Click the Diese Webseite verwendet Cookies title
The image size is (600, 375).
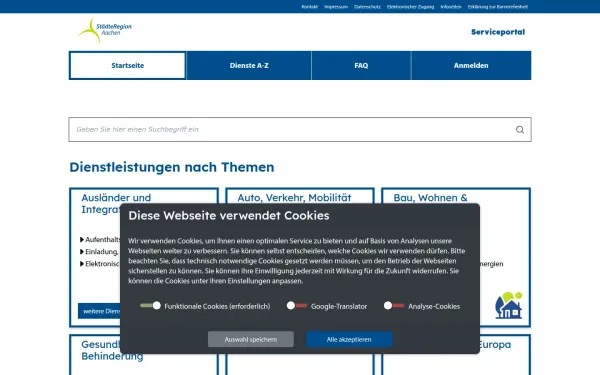[x=229, y=215]
